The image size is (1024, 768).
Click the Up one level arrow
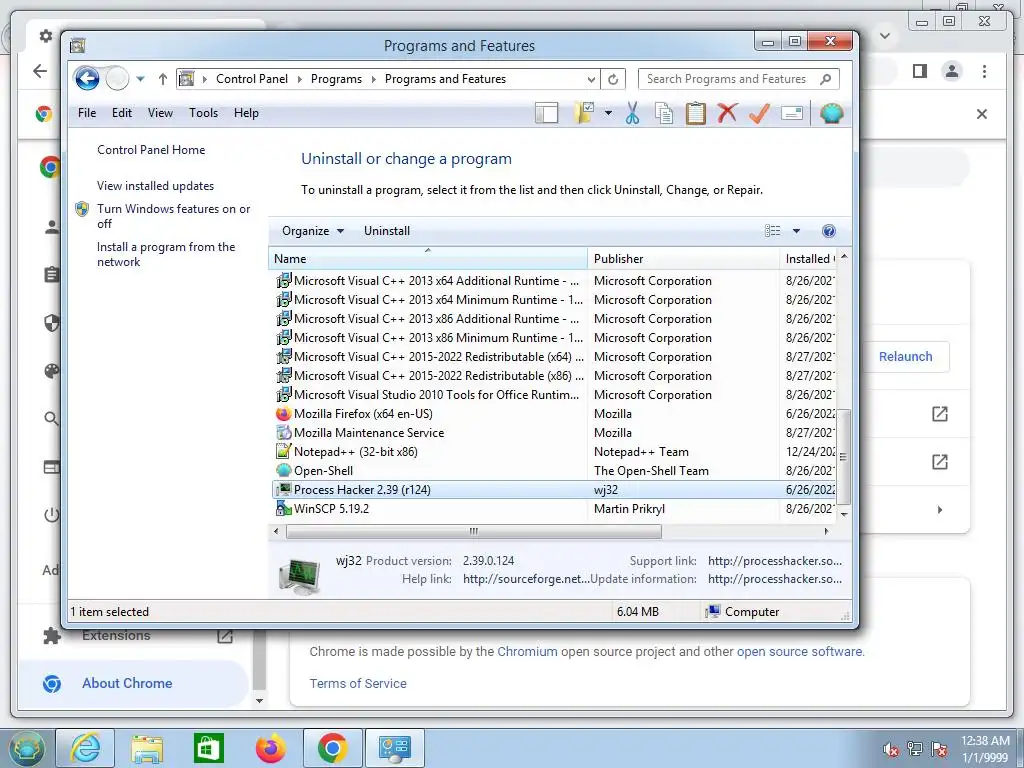tap(163, 79)
